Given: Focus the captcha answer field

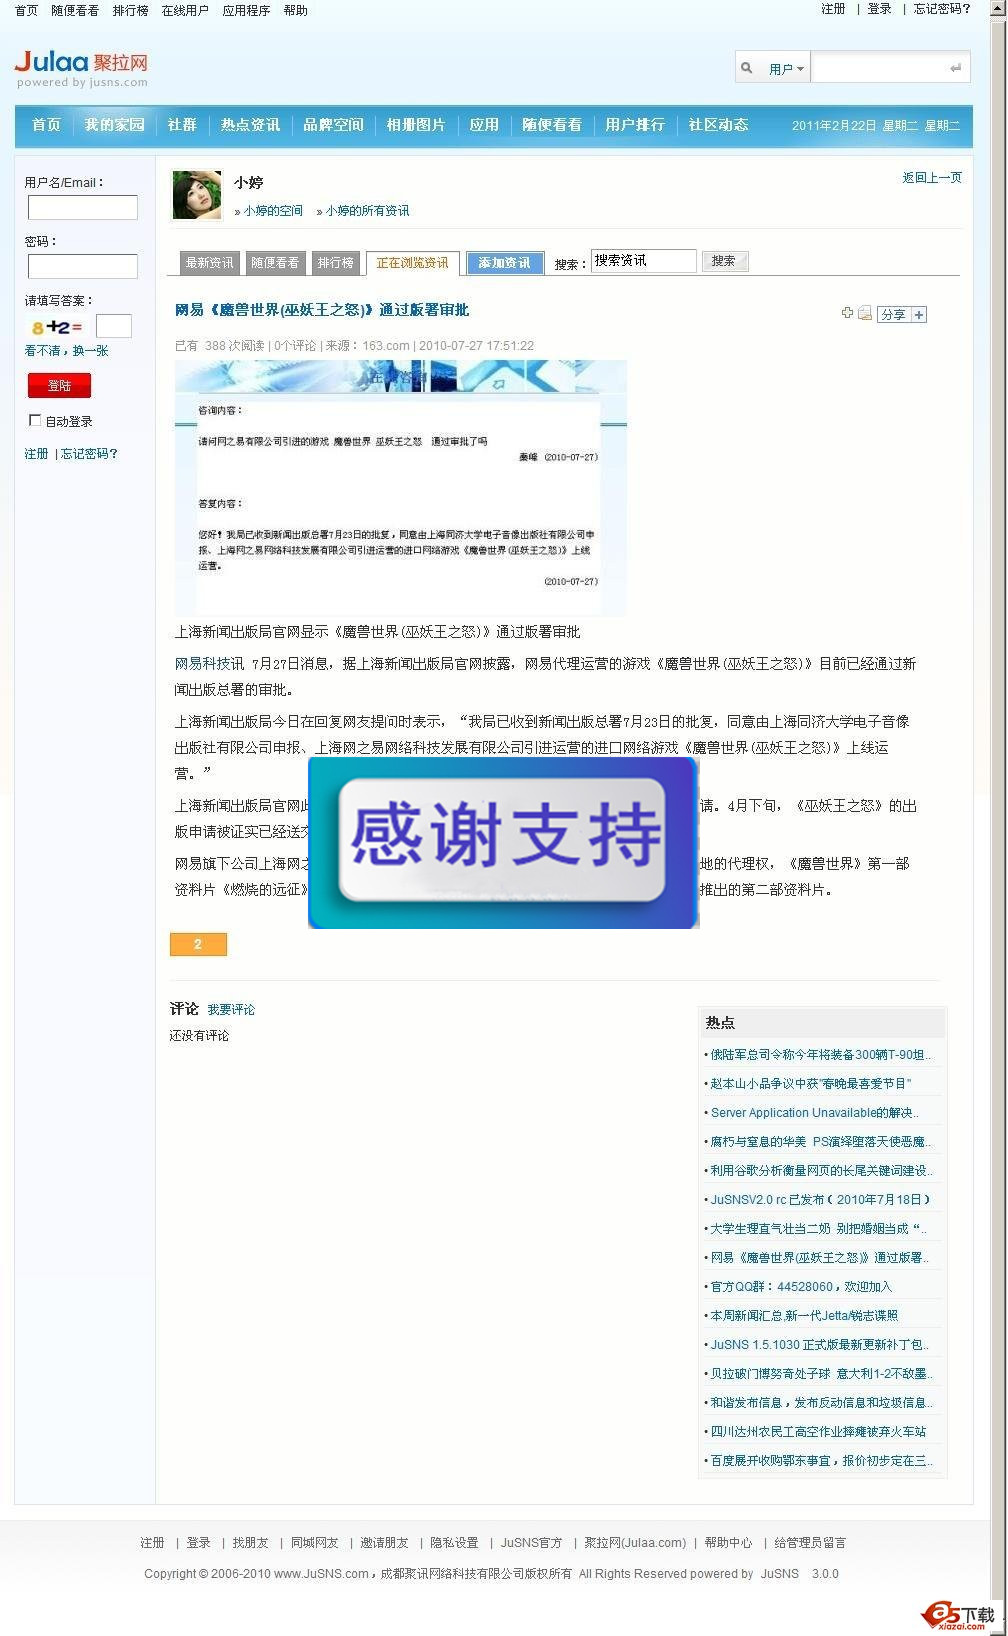Looking at the screenshot, I should tap(114, 326).
